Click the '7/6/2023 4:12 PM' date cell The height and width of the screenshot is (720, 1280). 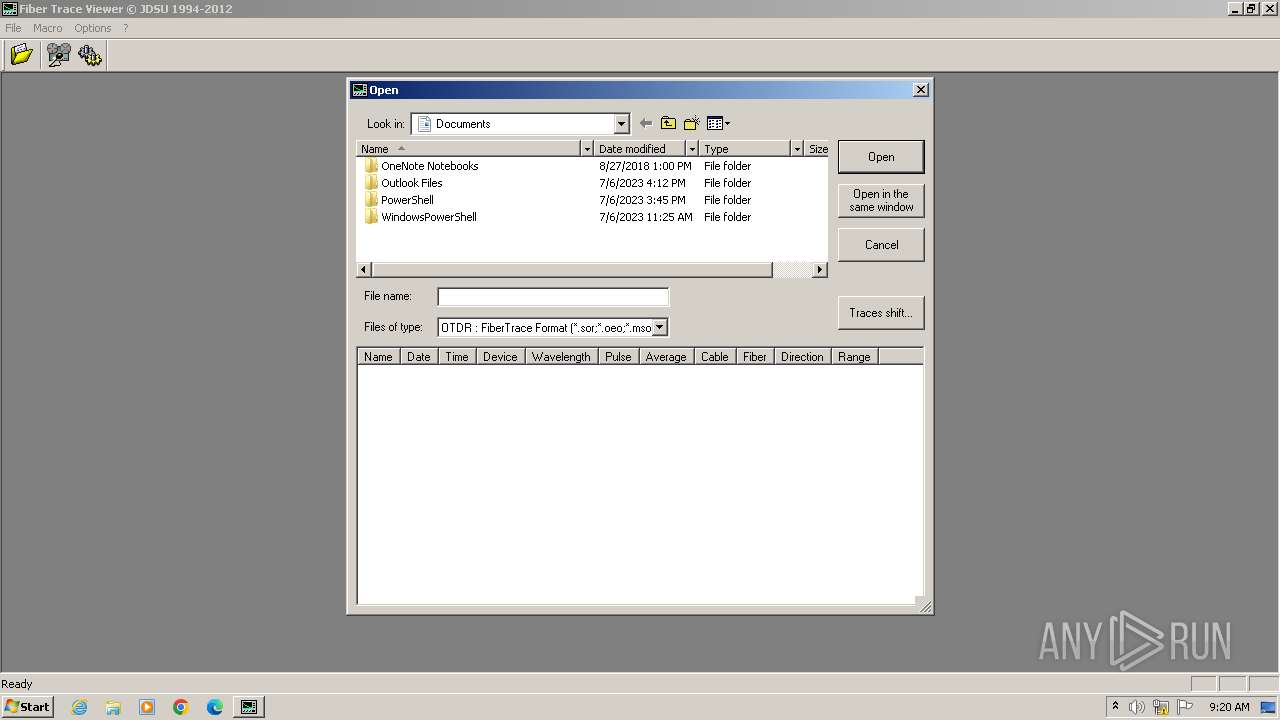[x=642, y=183]
